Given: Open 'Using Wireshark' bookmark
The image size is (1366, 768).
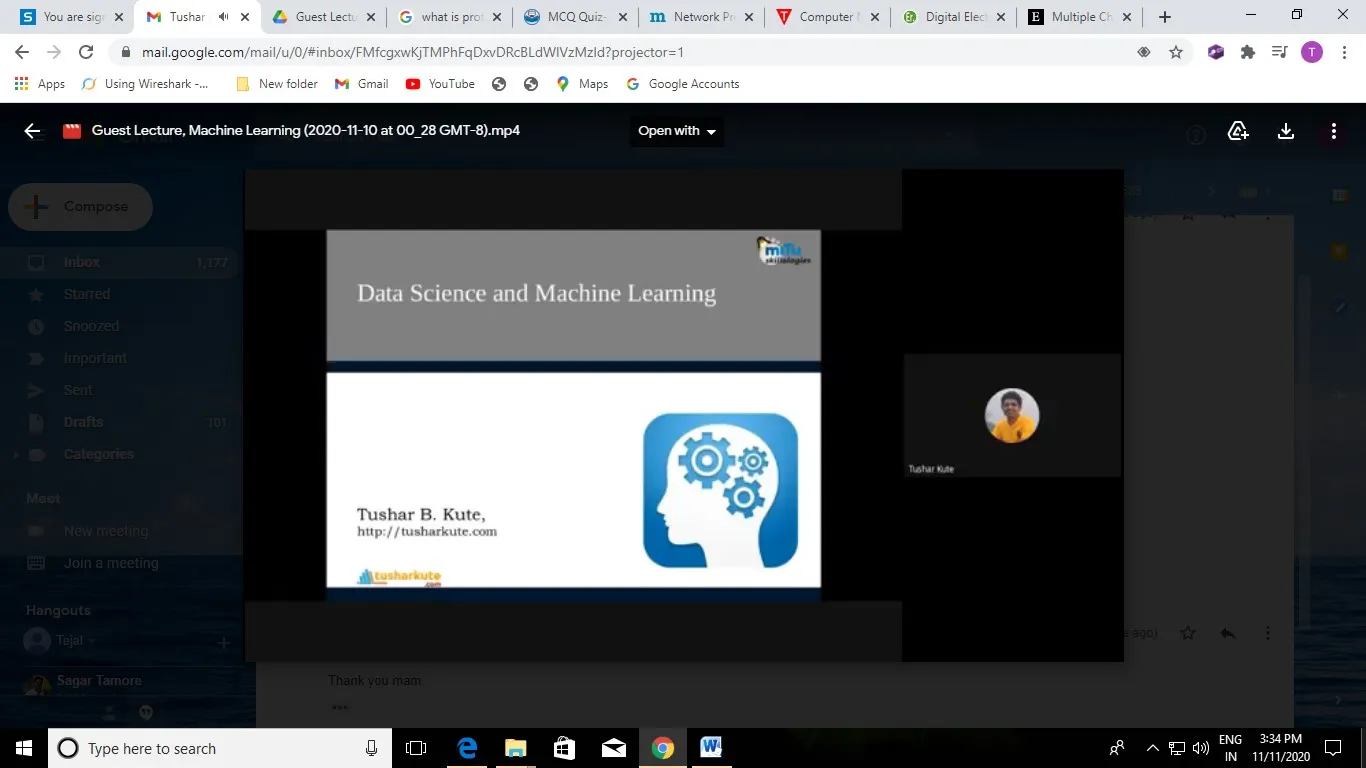Looking at the screenshot, I should point(146,84).
